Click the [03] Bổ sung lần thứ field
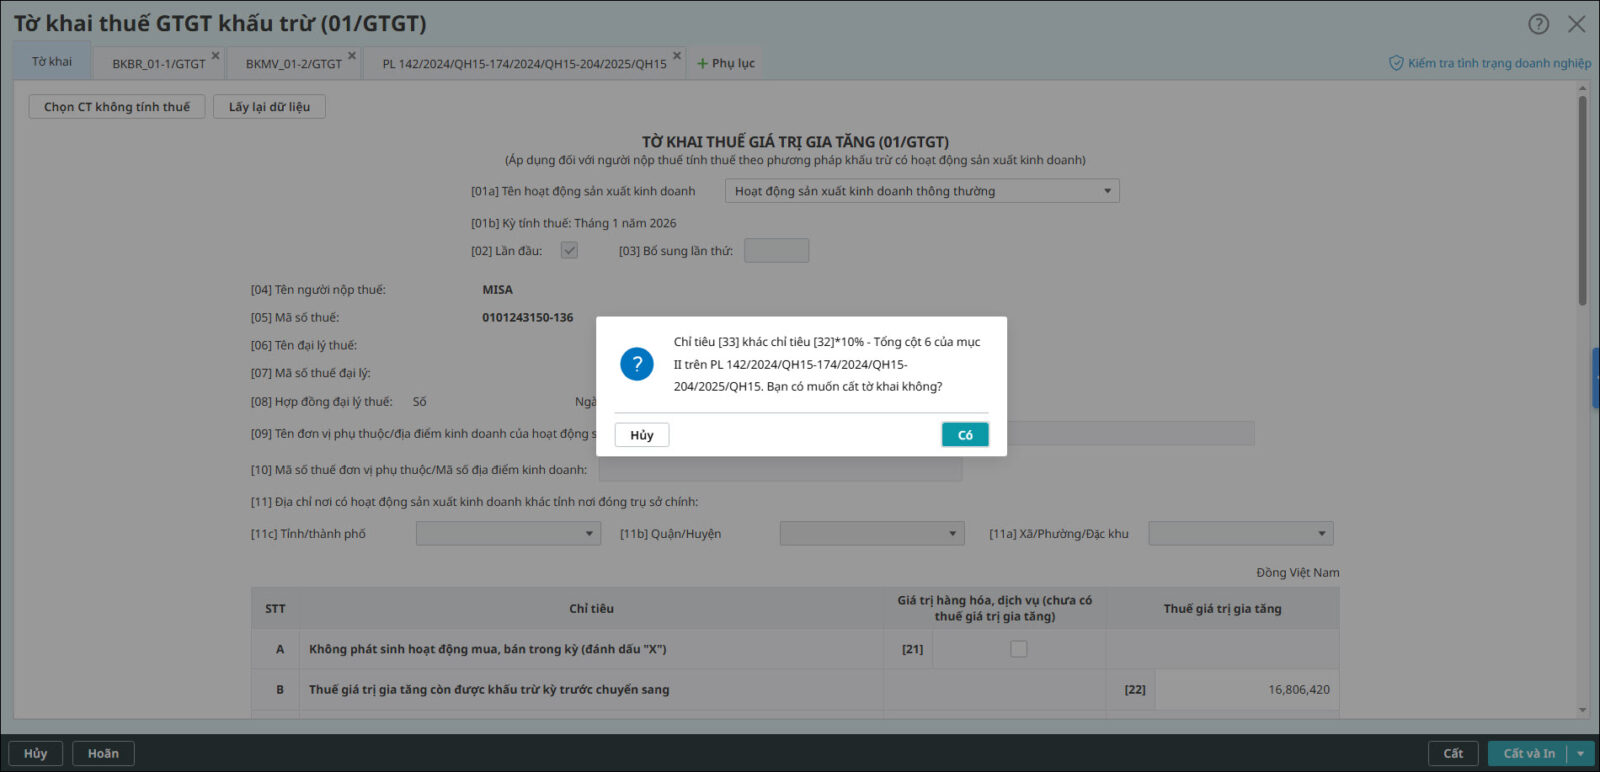This screenshot has width=1600, height=772. pyautogui.click(x=777, y=250)
